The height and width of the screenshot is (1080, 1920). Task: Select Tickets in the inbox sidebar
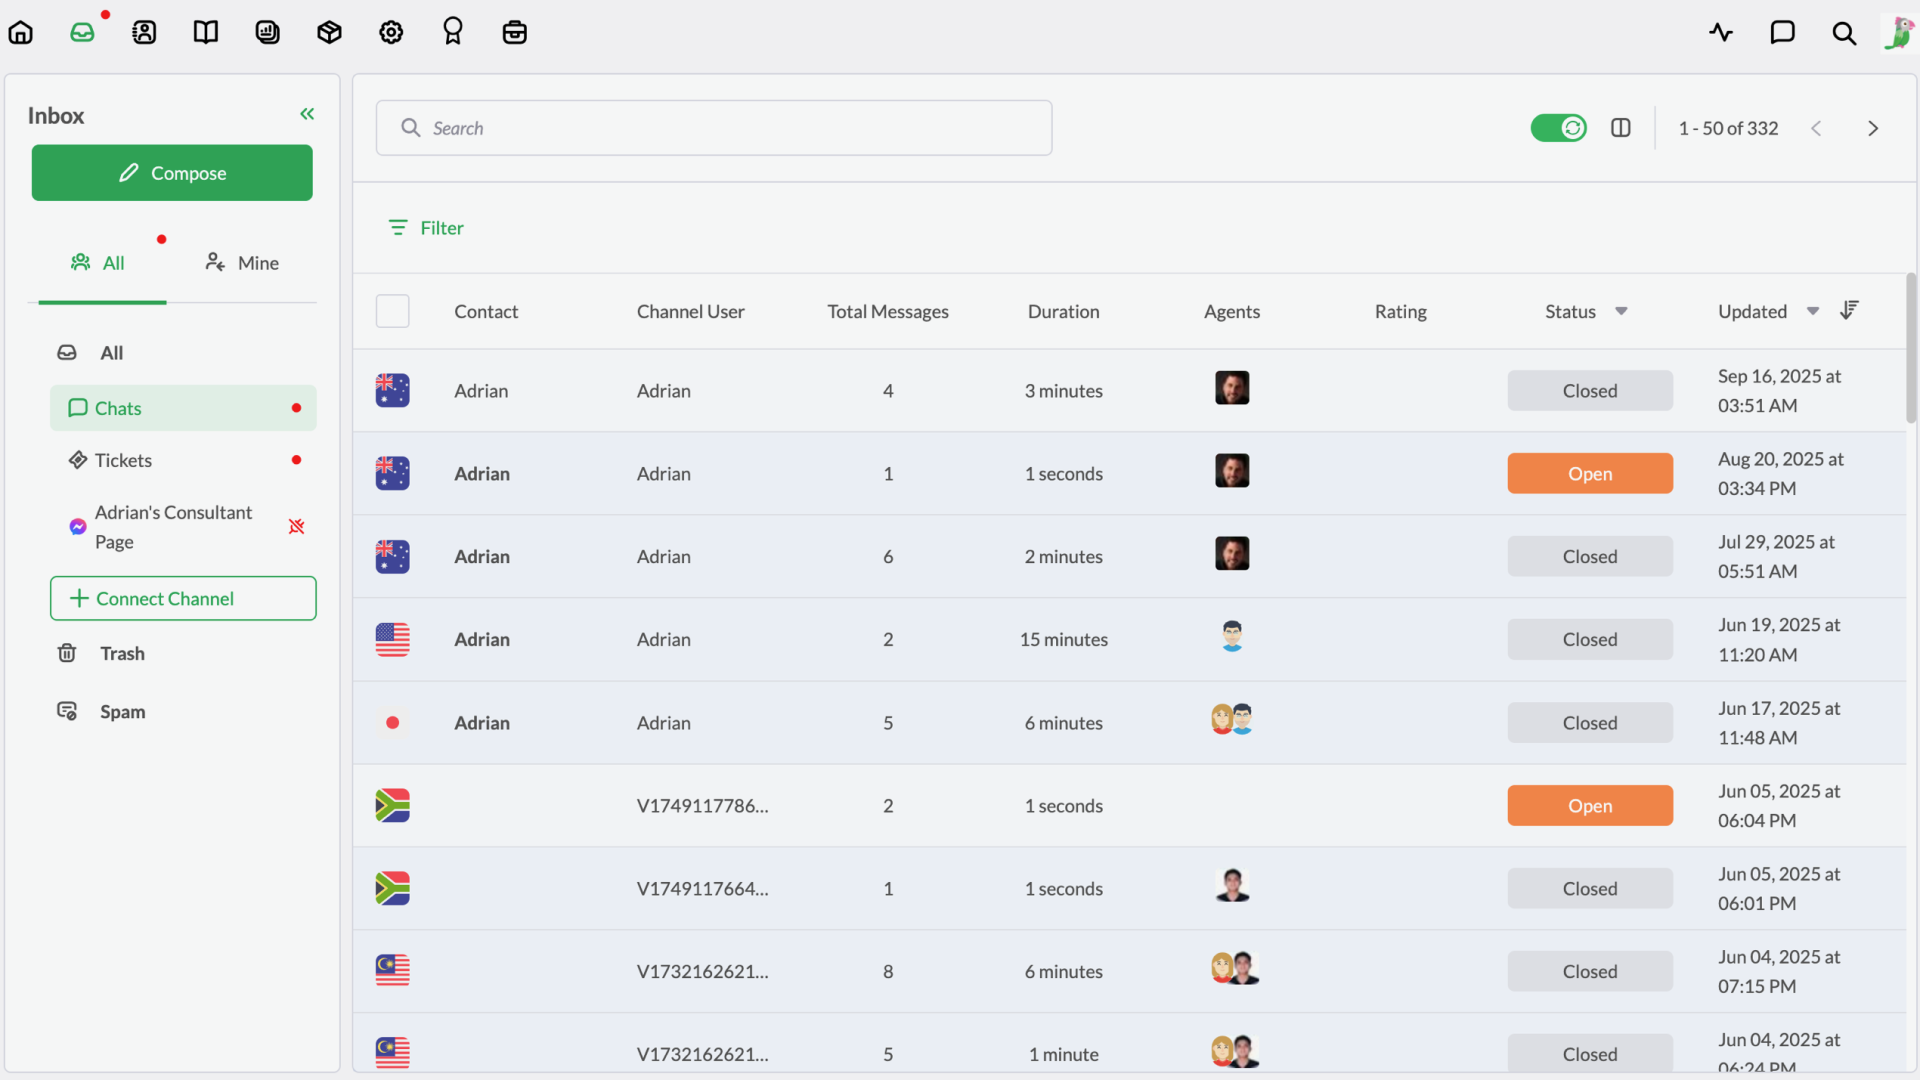(123, 460)
